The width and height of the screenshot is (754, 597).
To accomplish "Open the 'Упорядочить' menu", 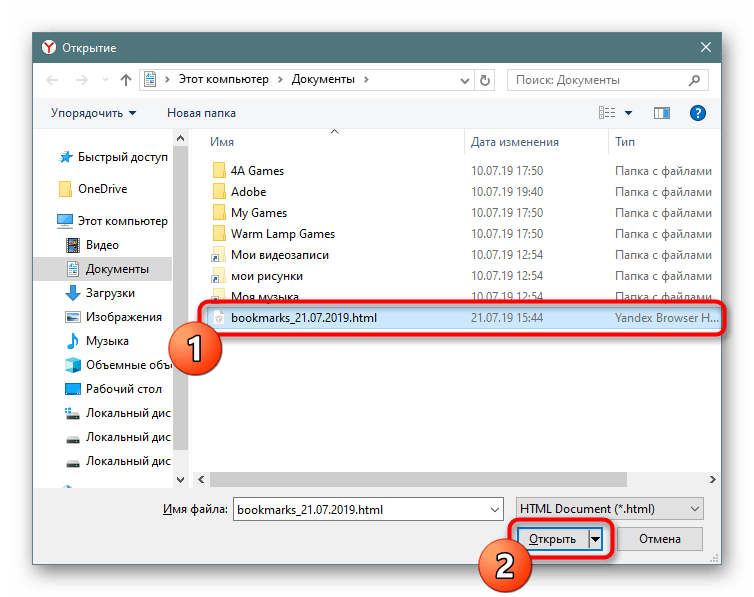I will 93,113.
